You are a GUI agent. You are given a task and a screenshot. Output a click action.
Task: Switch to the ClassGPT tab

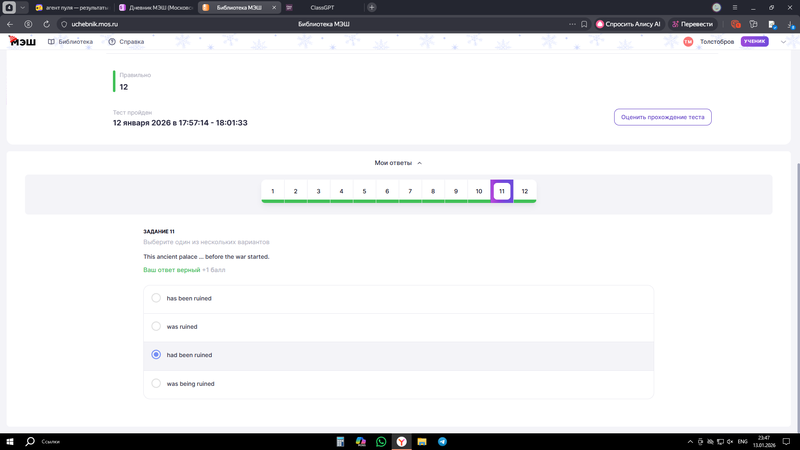point(322,7)
